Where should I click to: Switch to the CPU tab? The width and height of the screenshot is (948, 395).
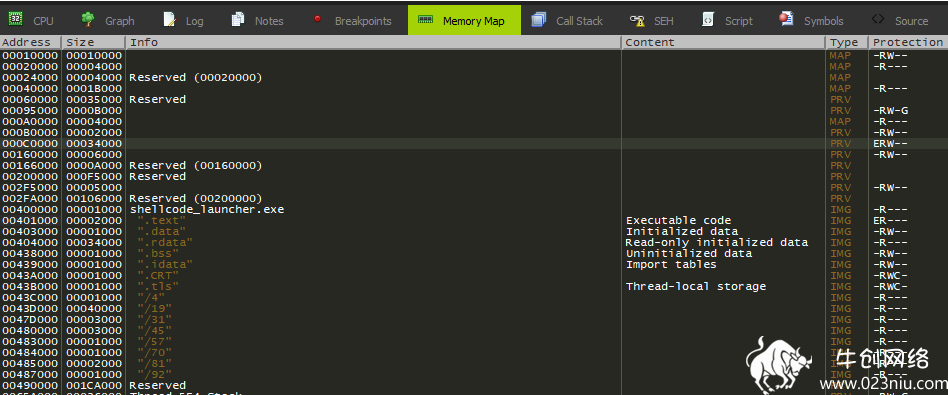click(31, 21)
